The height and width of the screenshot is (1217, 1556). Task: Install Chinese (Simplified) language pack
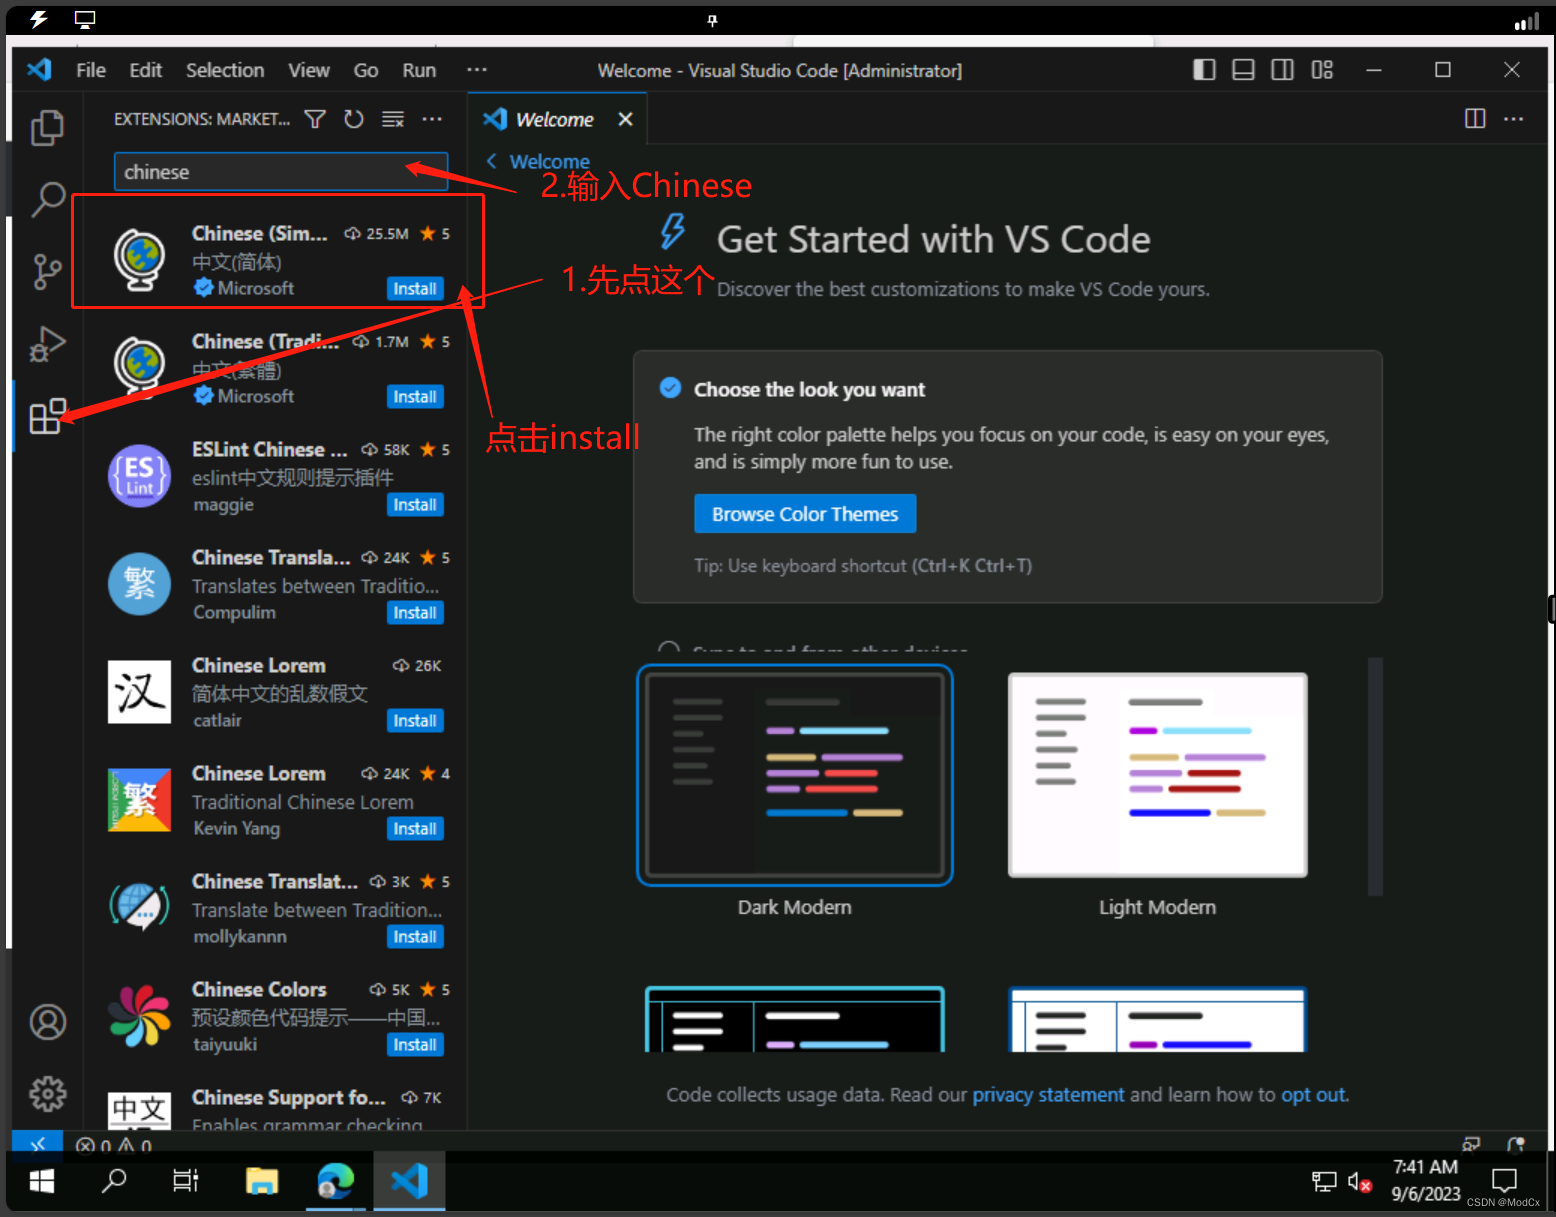[x=415, y=289]
